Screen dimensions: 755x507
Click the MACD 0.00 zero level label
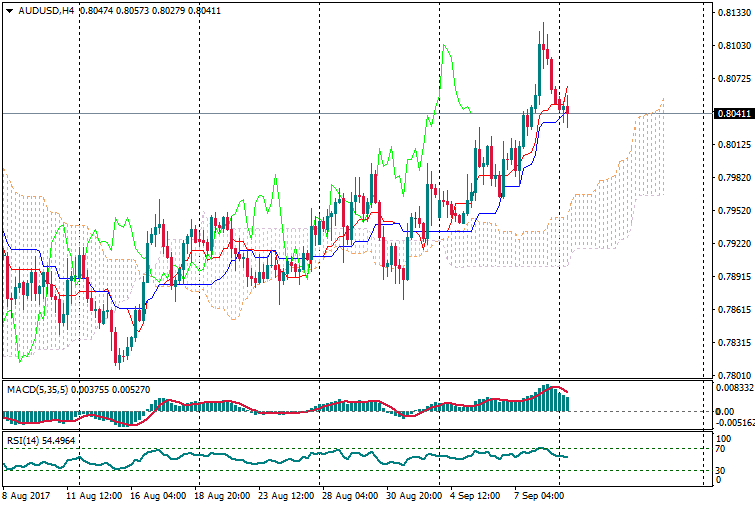[x=726, y=411]
